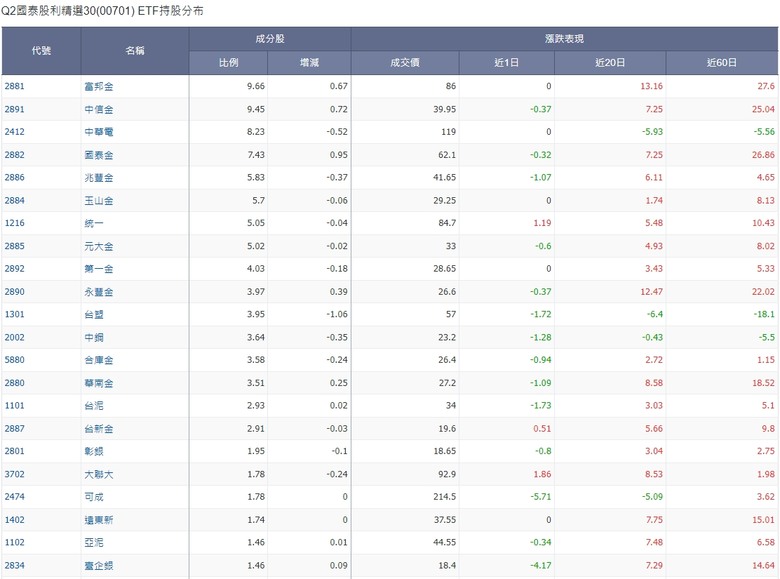780x579 pixels.
Task: Click the -18.1 near-60-day value for 台塑
Action: click(x=764, y=314)
